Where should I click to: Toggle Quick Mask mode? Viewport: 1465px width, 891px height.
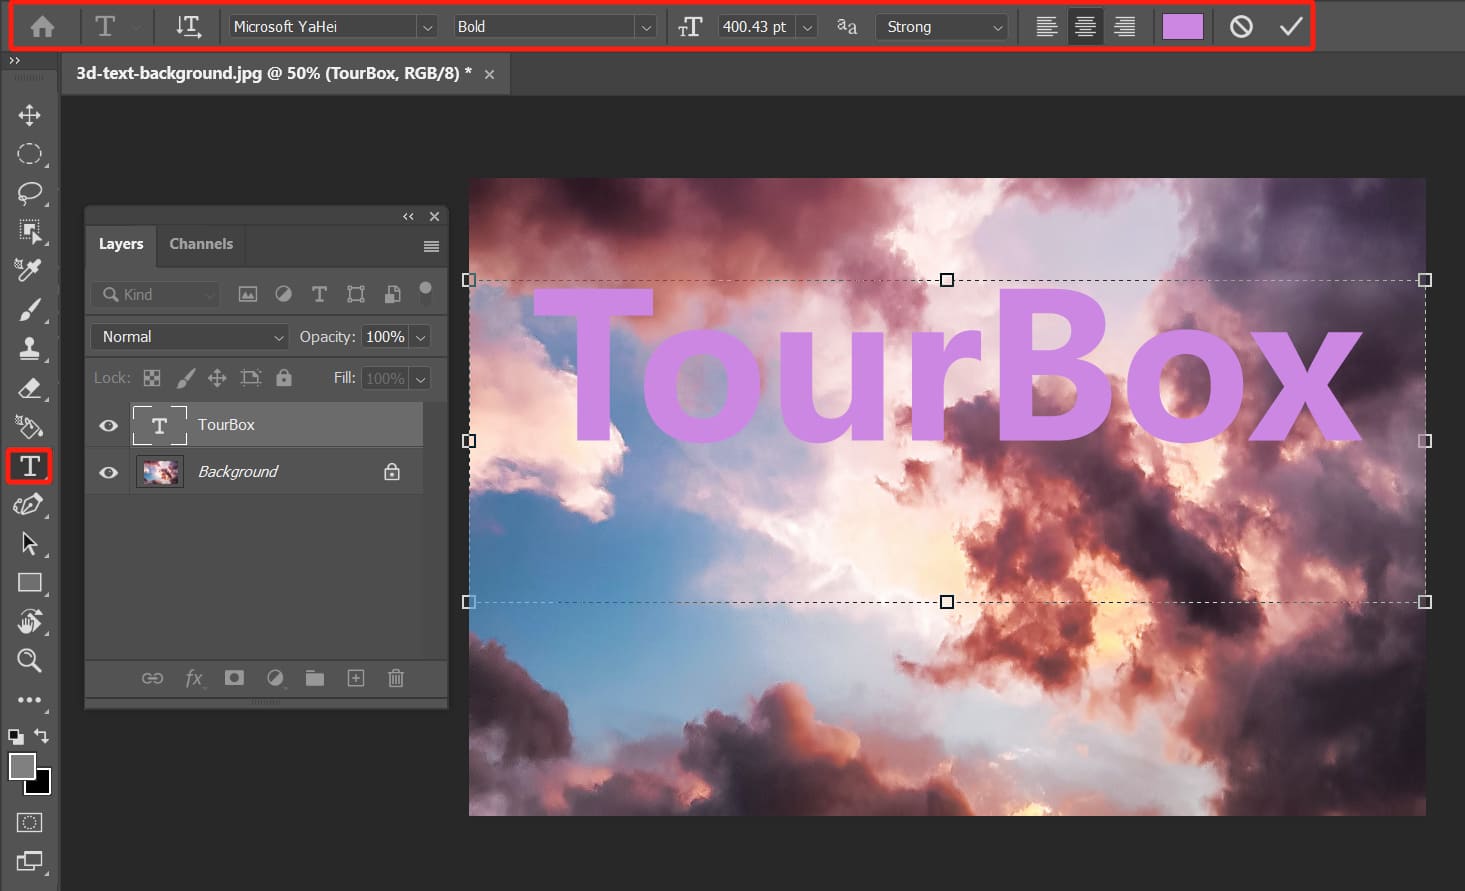pos(29,823)
